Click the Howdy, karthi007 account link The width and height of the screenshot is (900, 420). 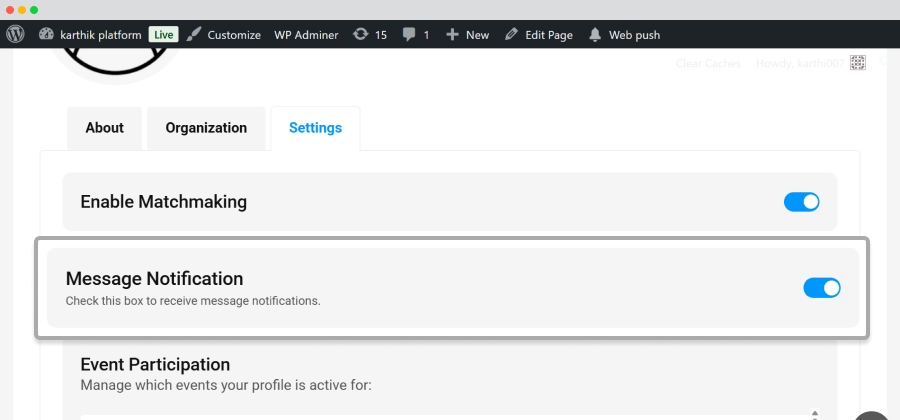[800, 64]
